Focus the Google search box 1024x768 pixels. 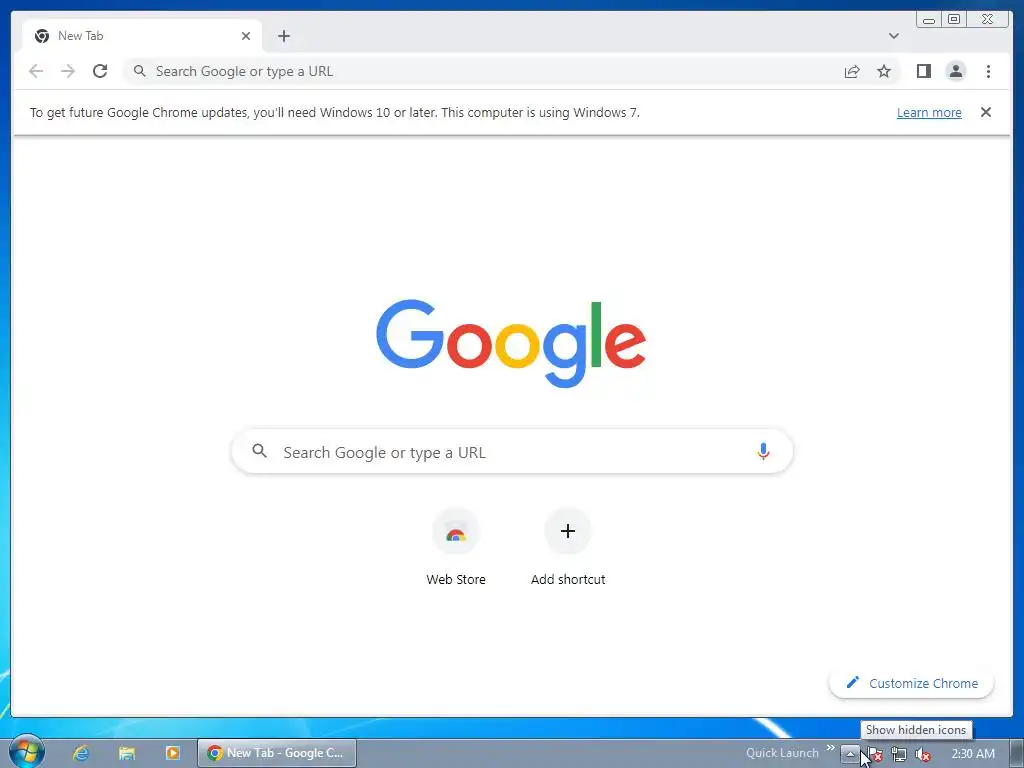(512, 451)
